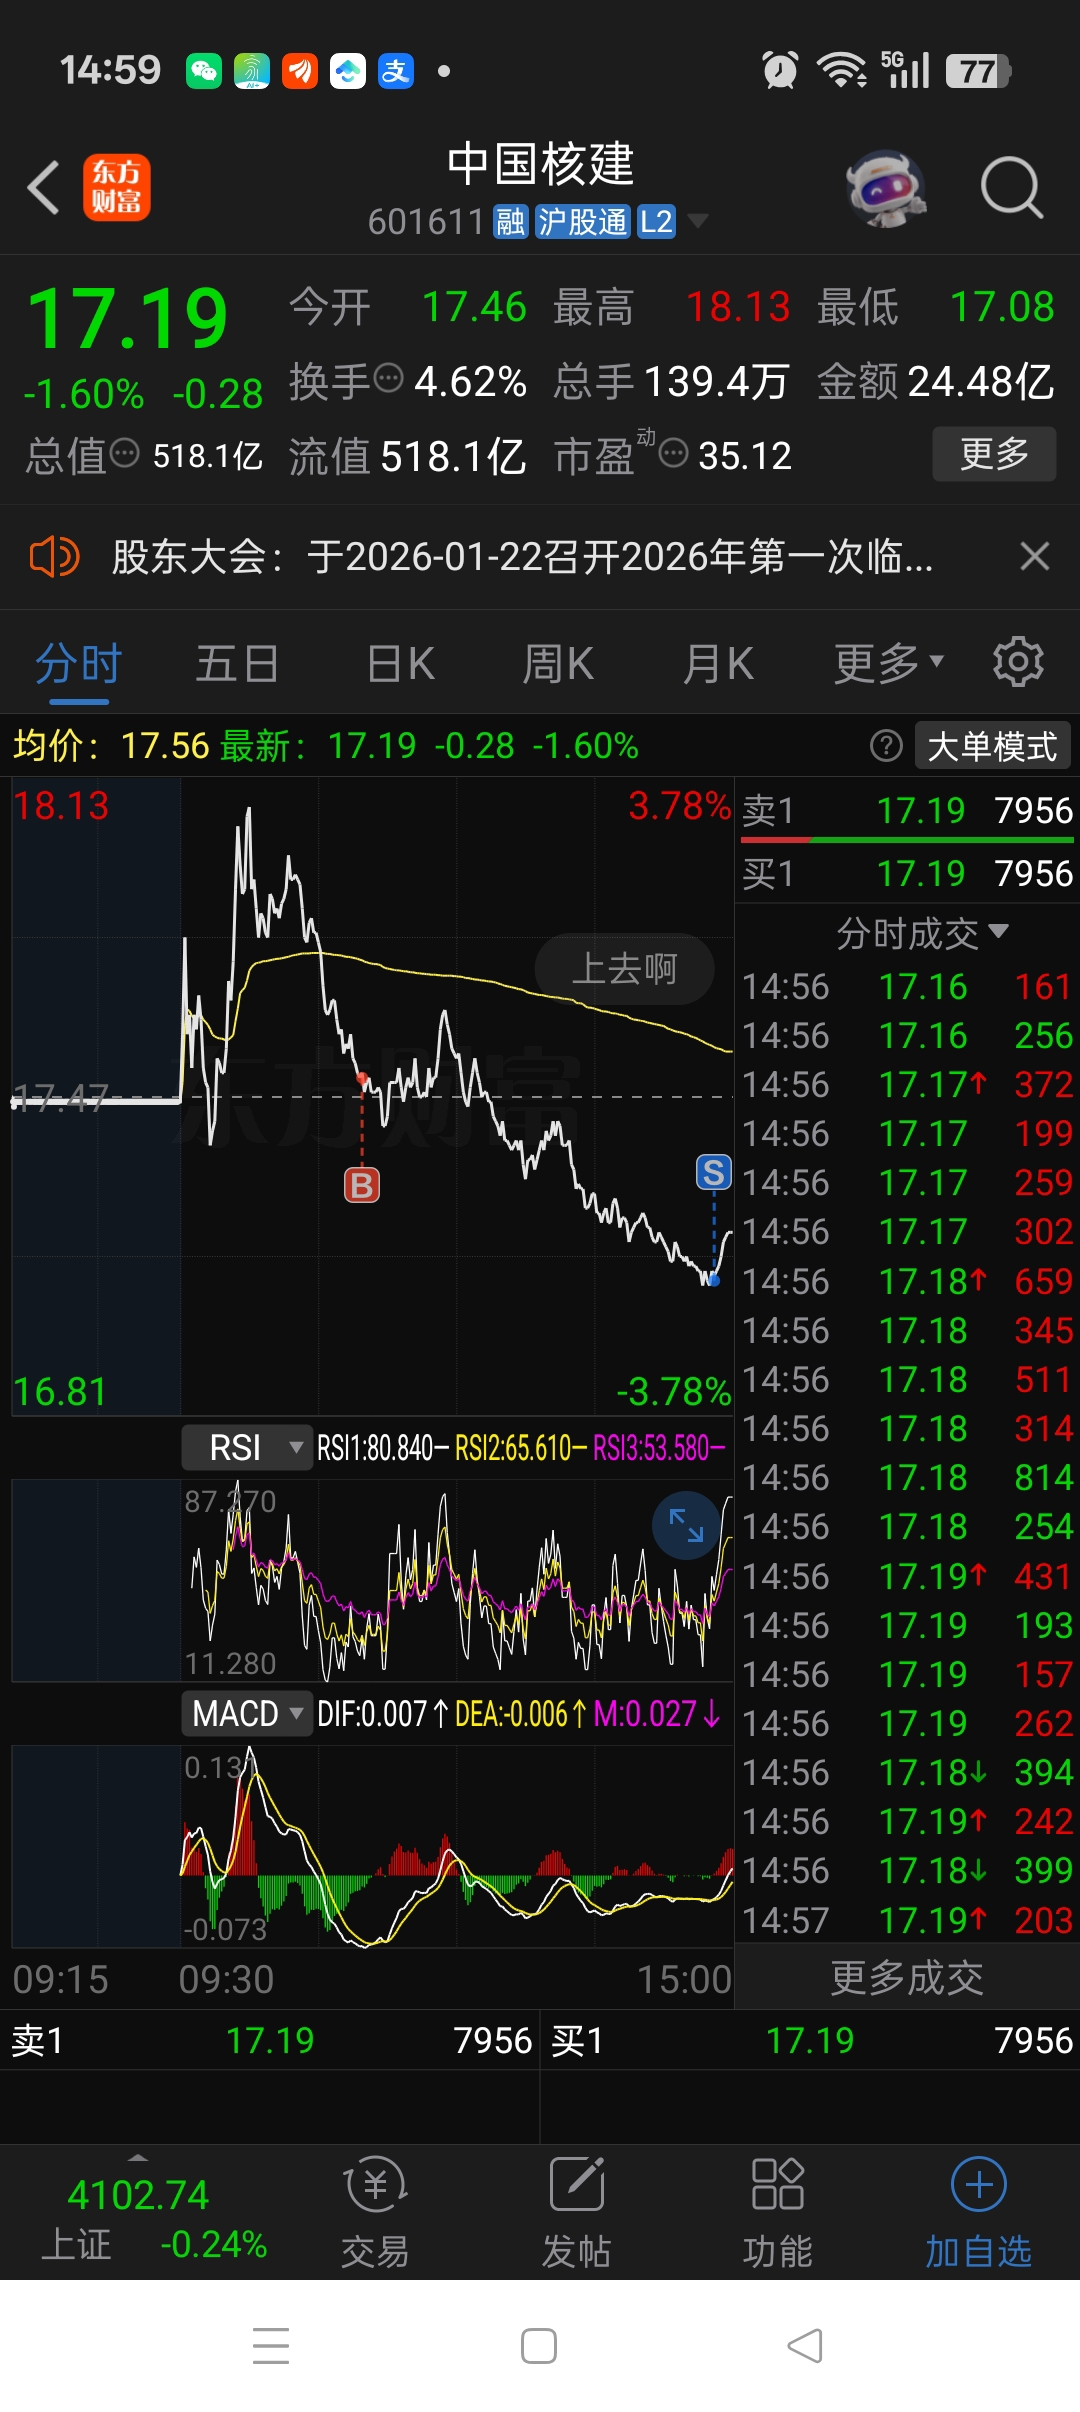Tap the Android back triangle button
This screenshot has height=2412, width=1080.
[x=805, y=2346]
